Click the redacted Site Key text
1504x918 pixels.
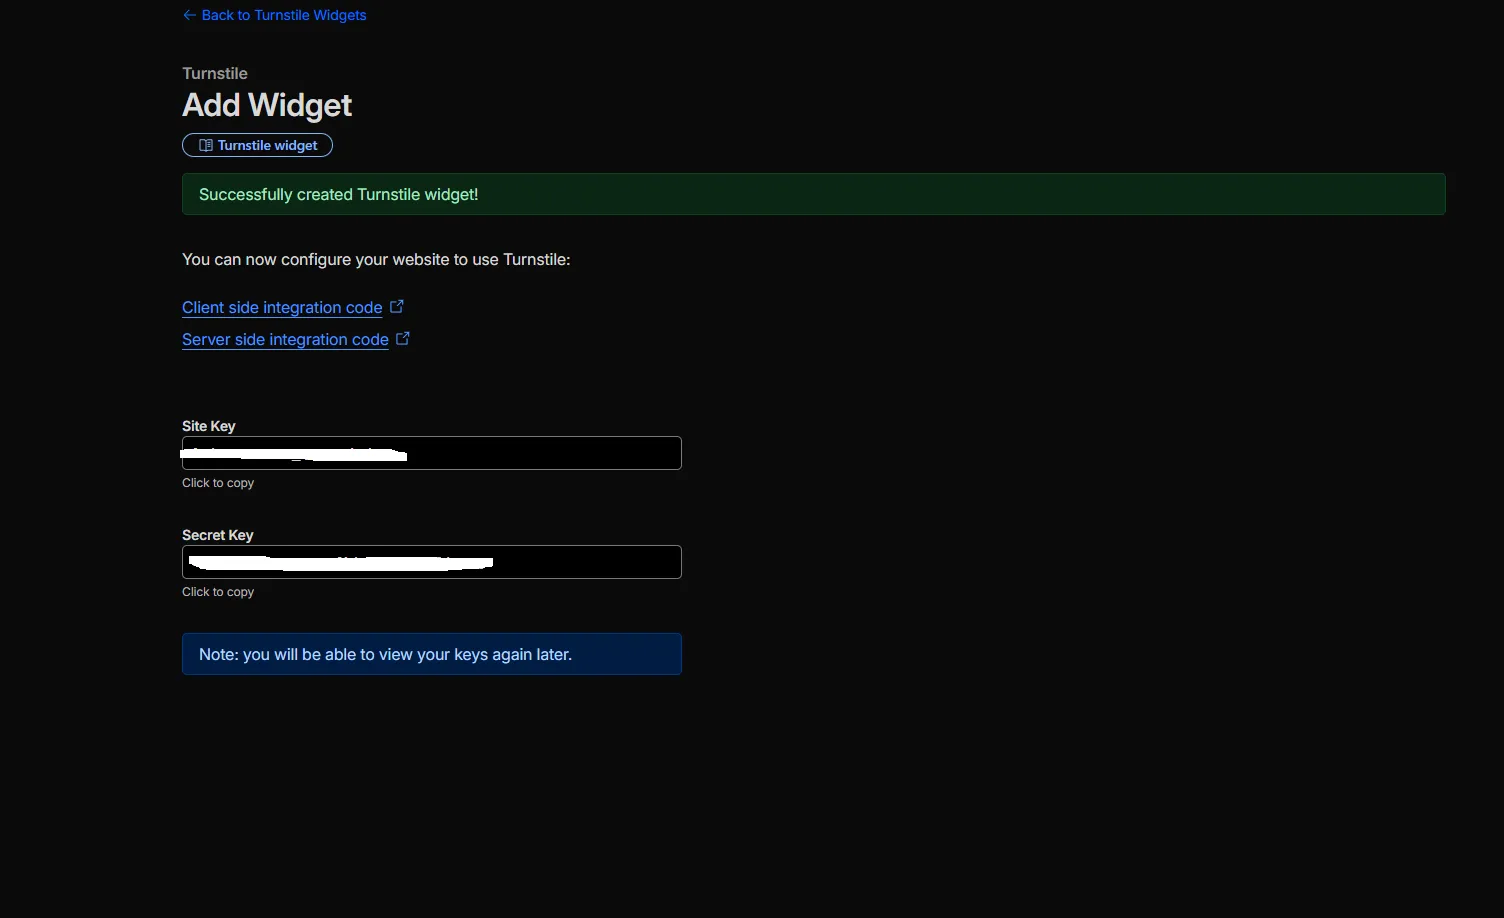point(295,454)
